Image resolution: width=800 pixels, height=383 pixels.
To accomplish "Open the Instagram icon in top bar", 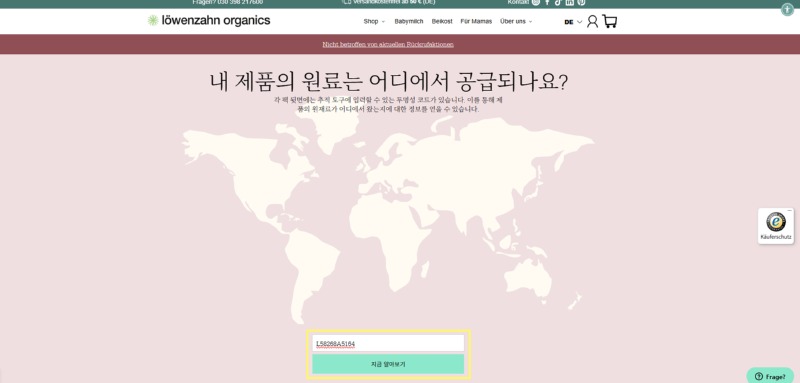I will coord(535,2).
